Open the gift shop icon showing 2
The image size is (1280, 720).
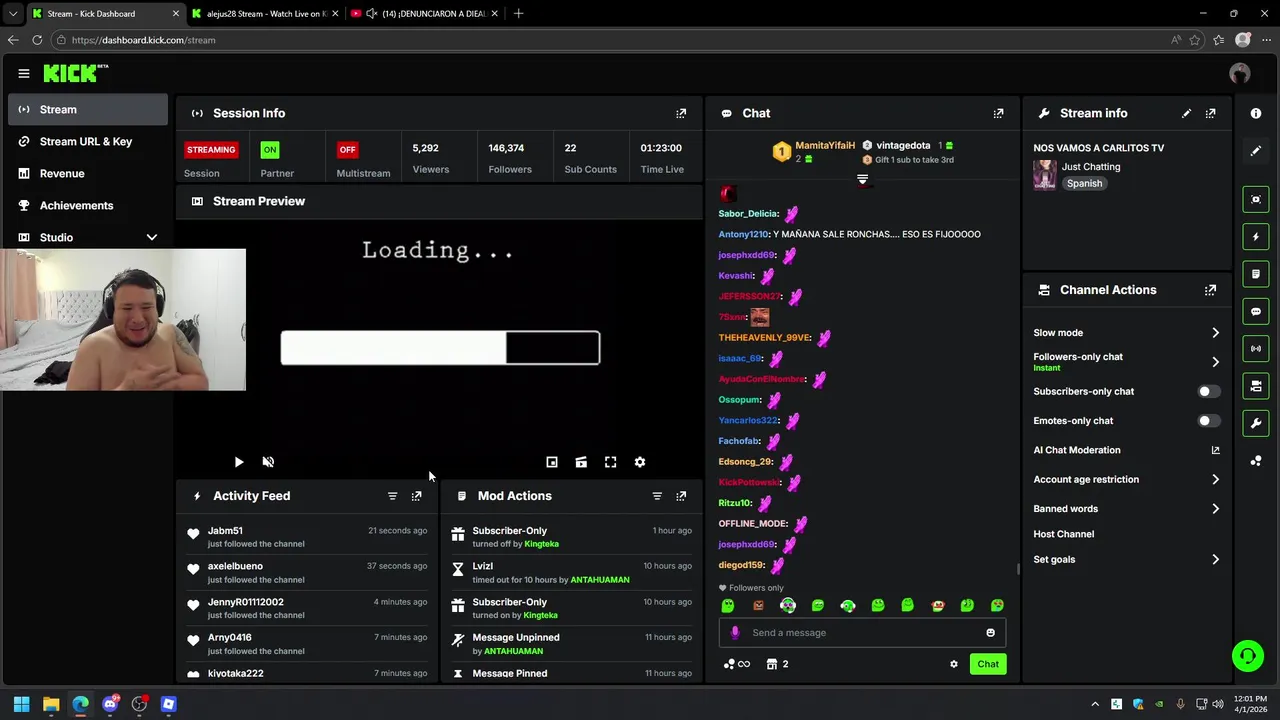[777, 664]
